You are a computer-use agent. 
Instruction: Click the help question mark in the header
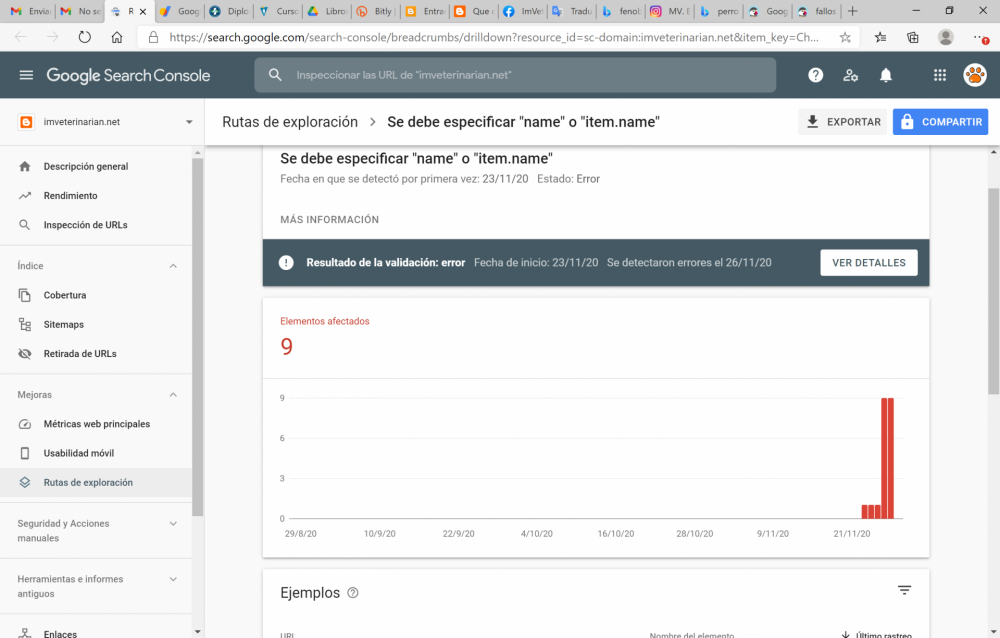(815, 75)
